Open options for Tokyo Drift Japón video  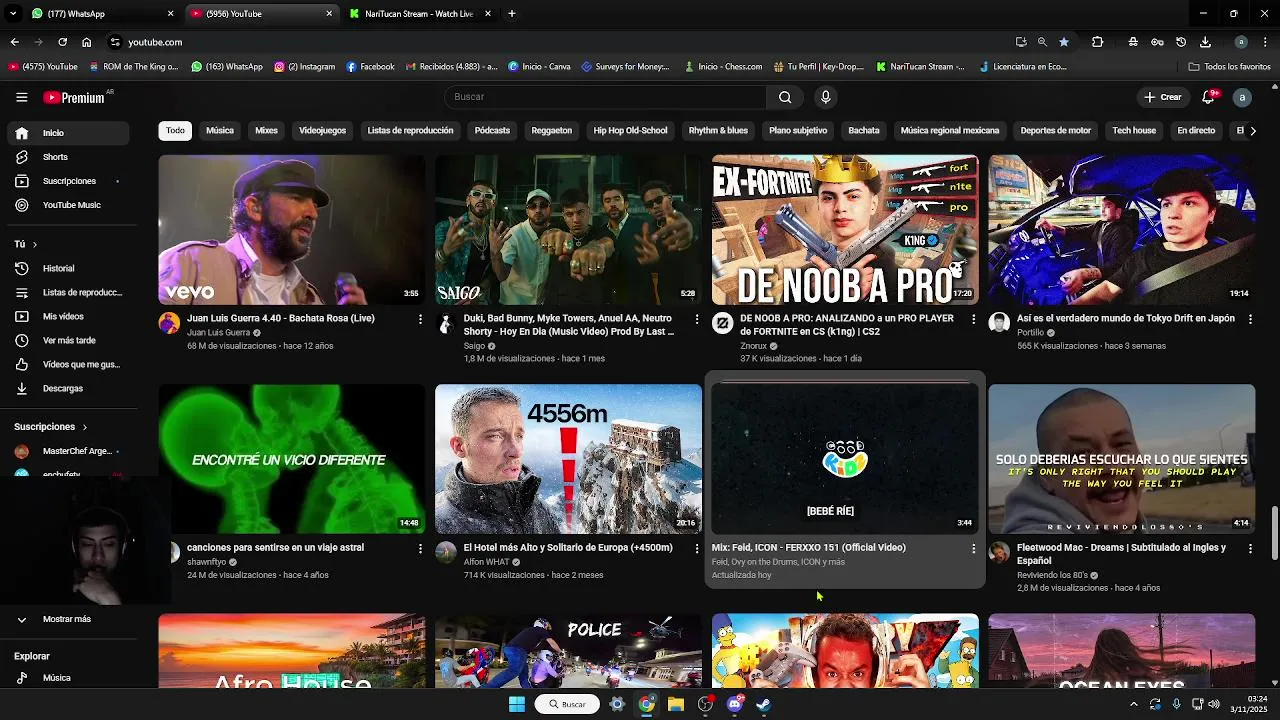tap(1250, 319)
